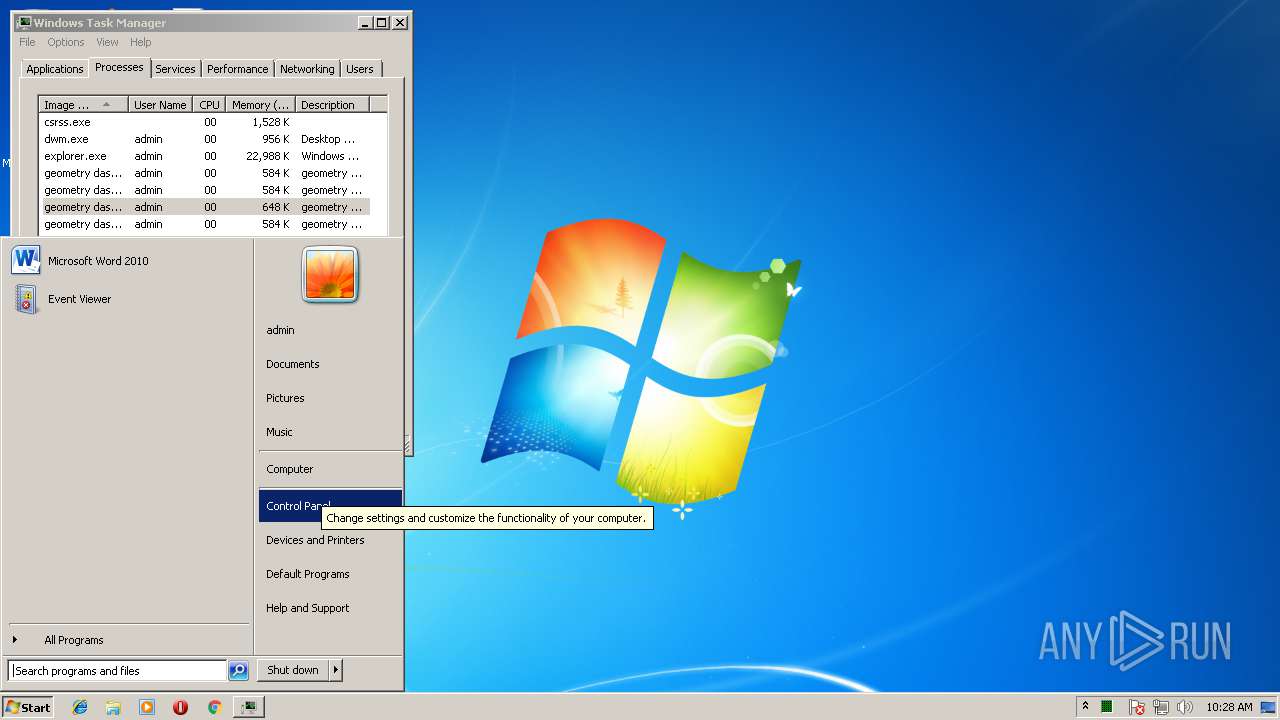
Task: Select the explorer.exe process row
Action: click(x=204, y=156)
